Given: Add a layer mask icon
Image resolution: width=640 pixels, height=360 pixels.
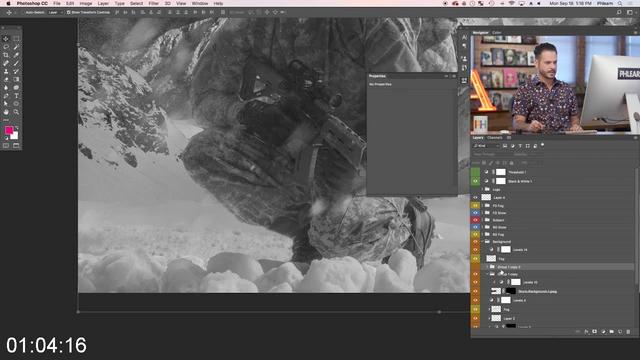Looking at the screenshot, I should [595, 332].
